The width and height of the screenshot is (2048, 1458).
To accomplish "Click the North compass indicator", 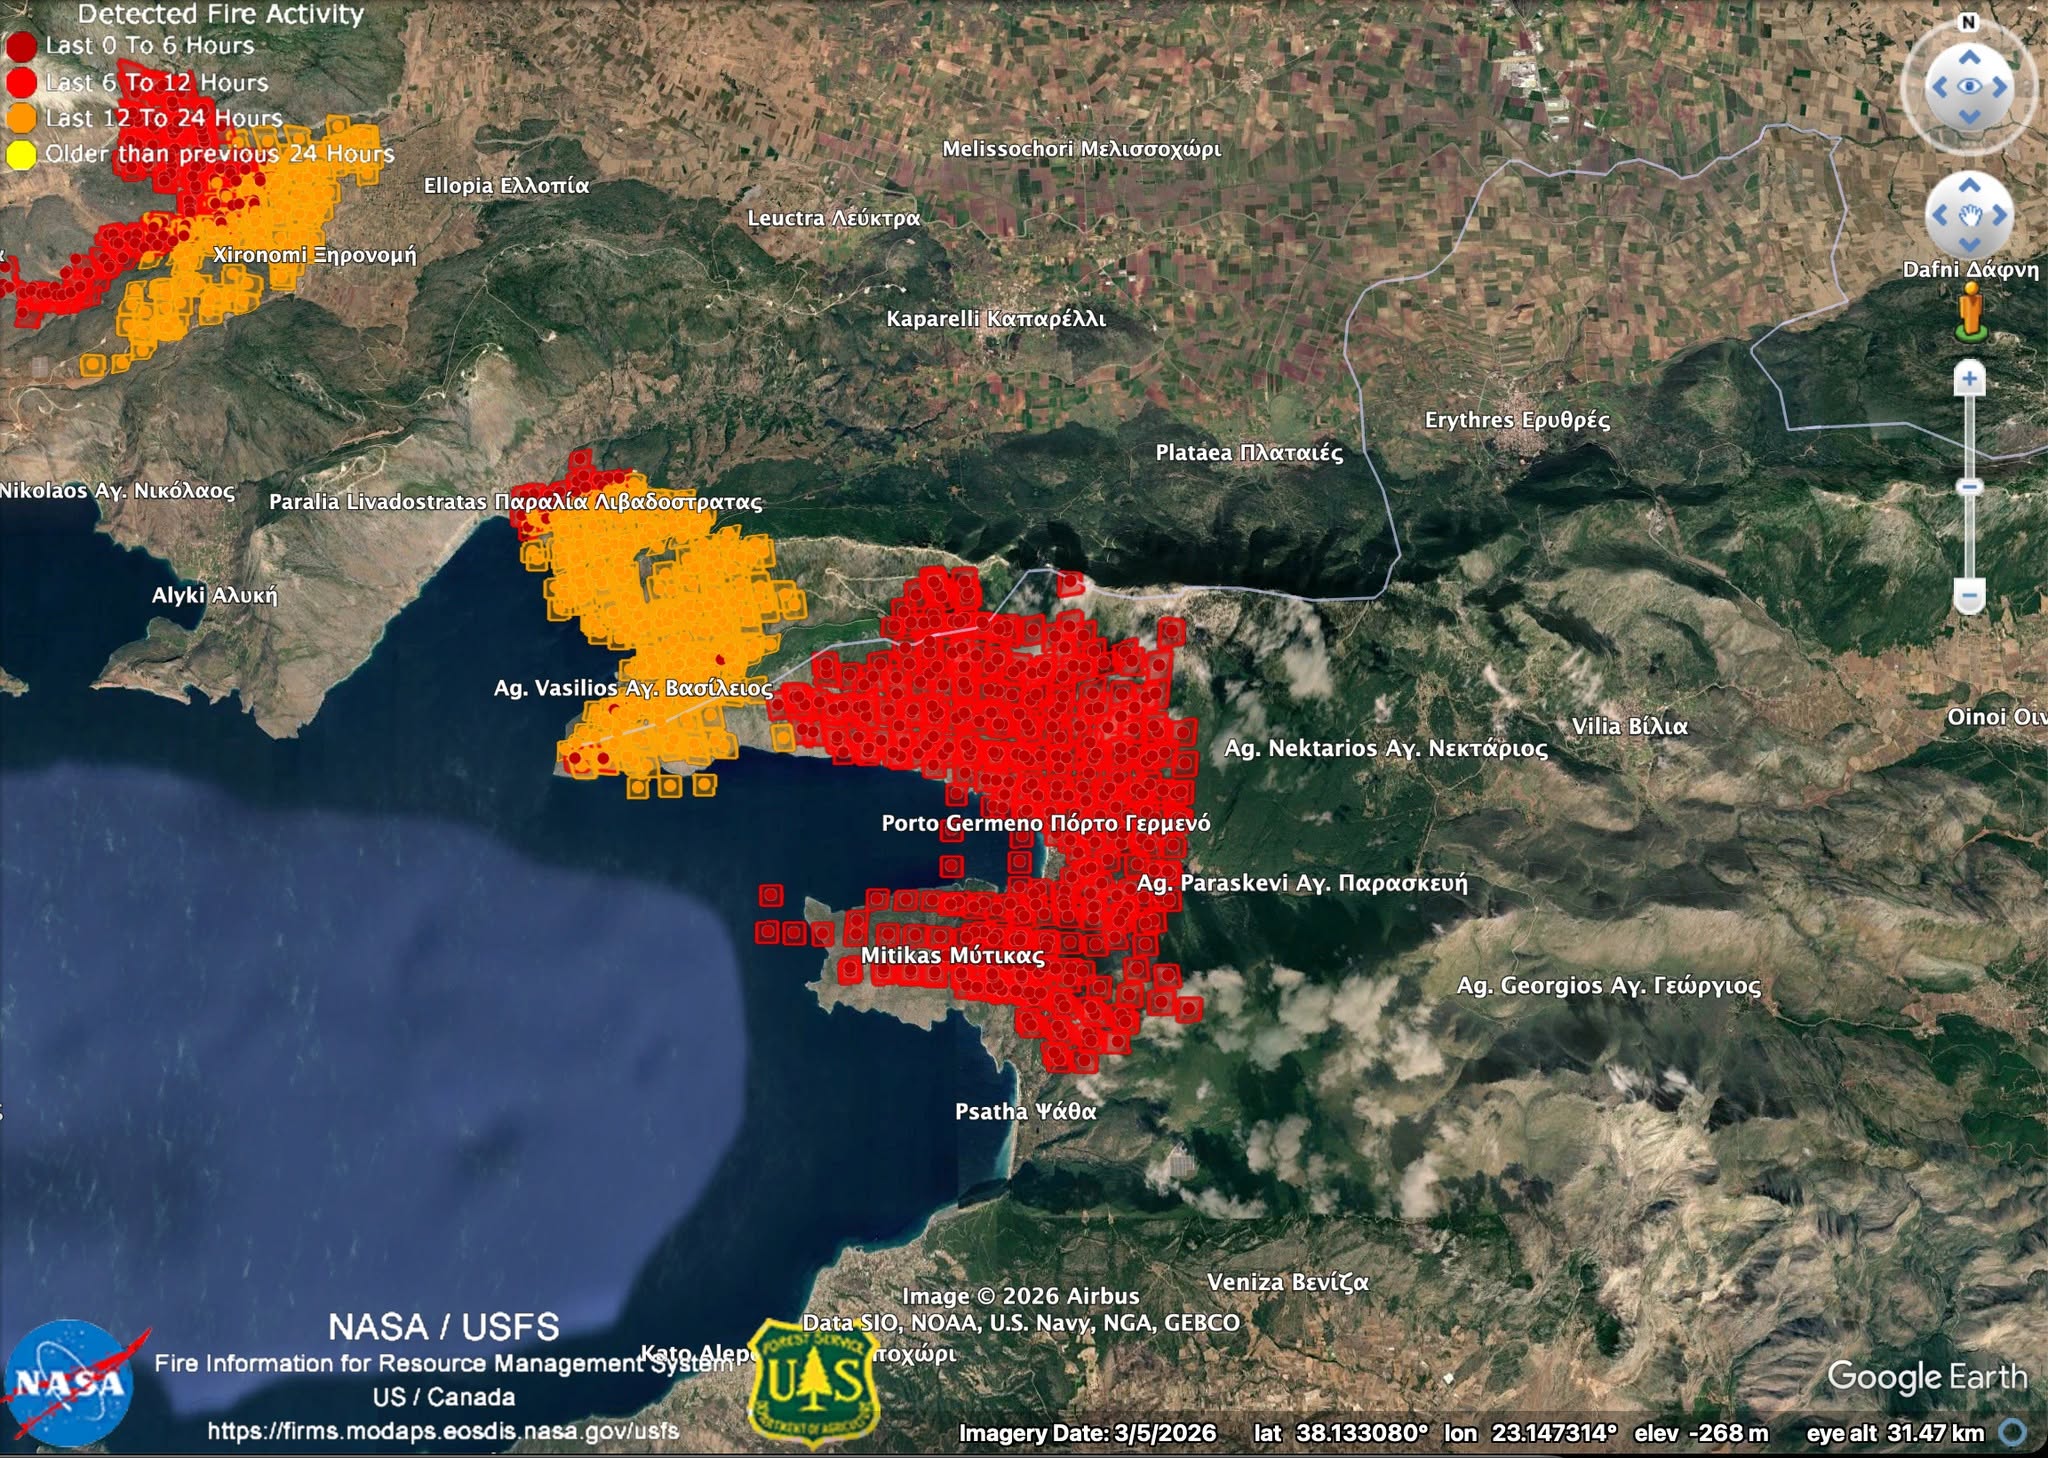I will pos(1969,22).
